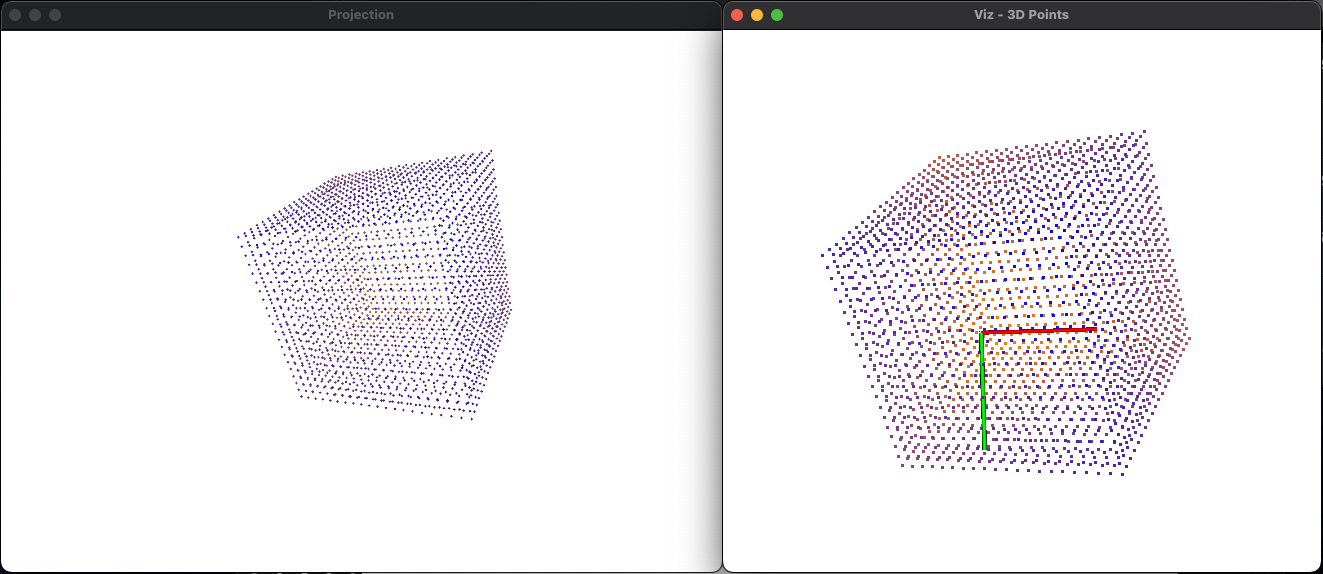Screen dimensions: 1323x574
Task: Click the right end of the red axis
Action: tap(1094, 328)
